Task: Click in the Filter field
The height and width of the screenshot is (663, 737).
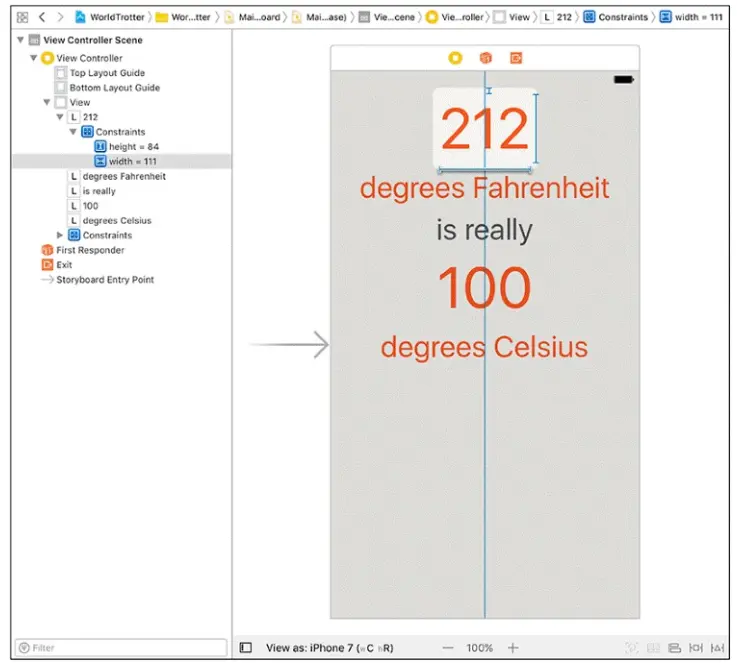Action: 121,647
